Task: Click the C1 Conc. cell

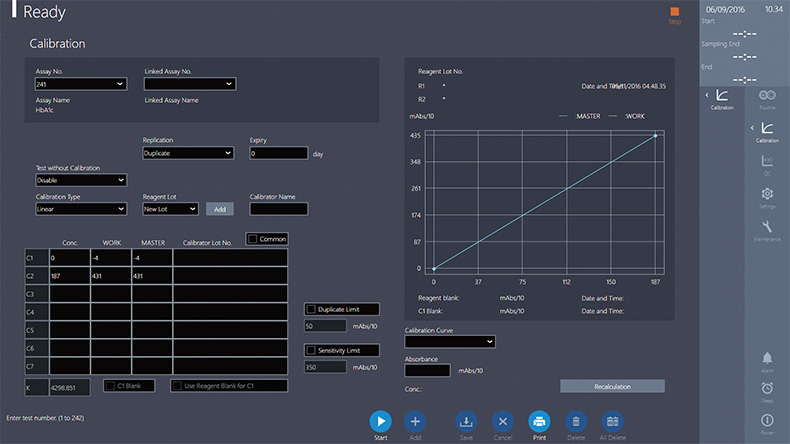Action: pyautogui.click(x=70, y=258)
